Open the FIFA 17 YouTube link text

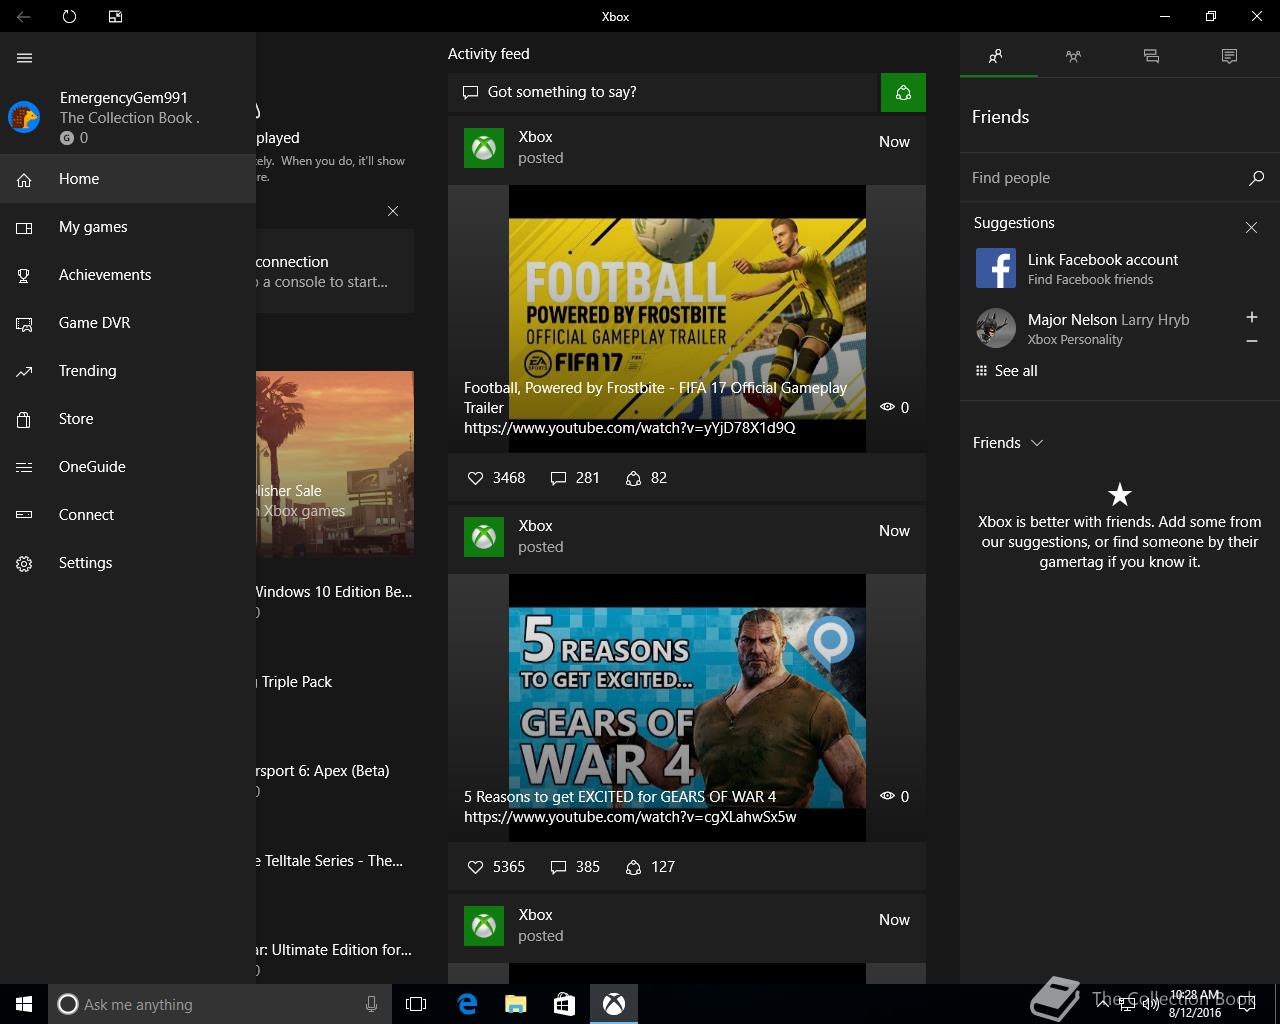coord(630,428)
